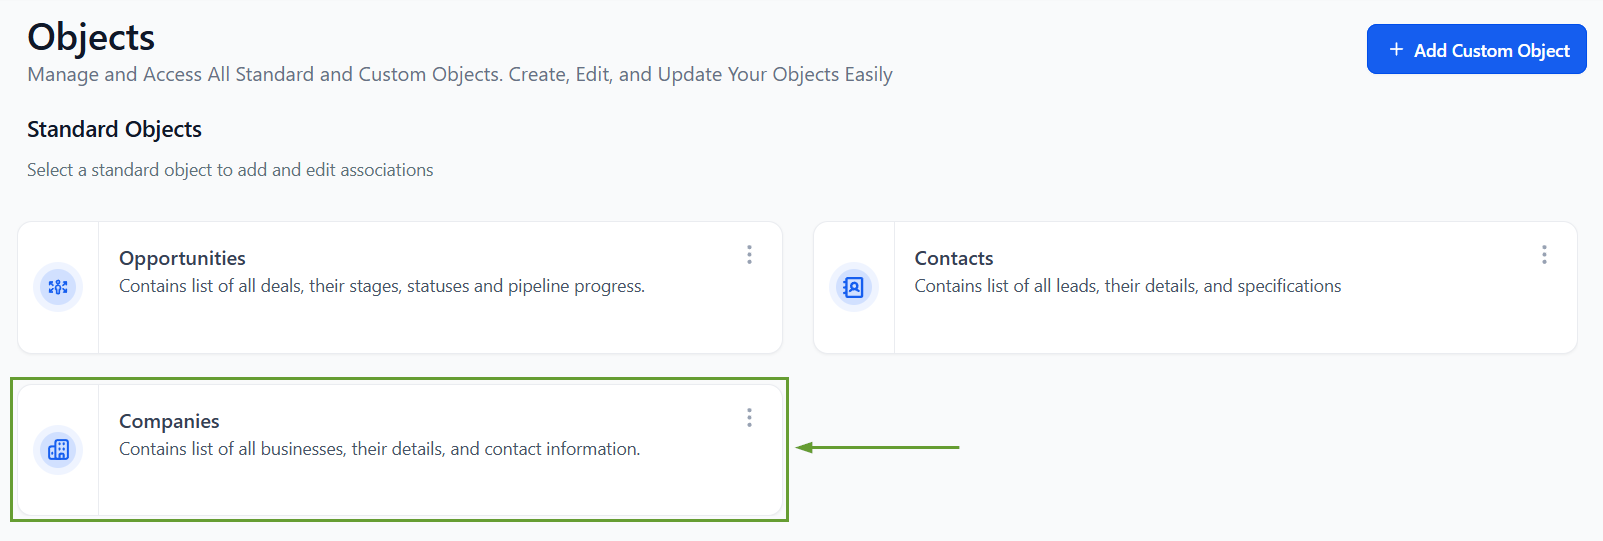
Task: Click the Objects page heading
Action: (91, 37)
